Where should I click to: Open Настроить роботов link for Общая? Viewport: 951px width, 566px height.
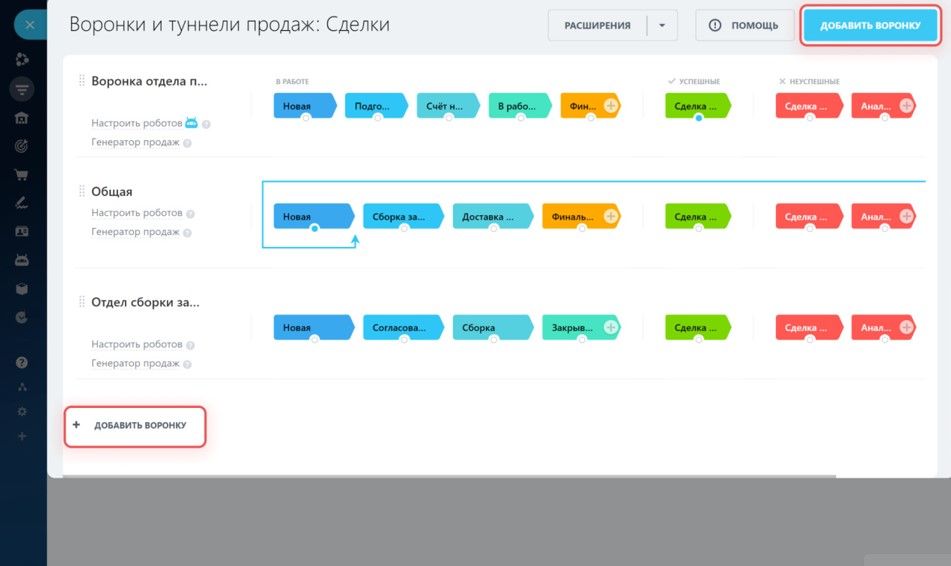tap(136, 213)
